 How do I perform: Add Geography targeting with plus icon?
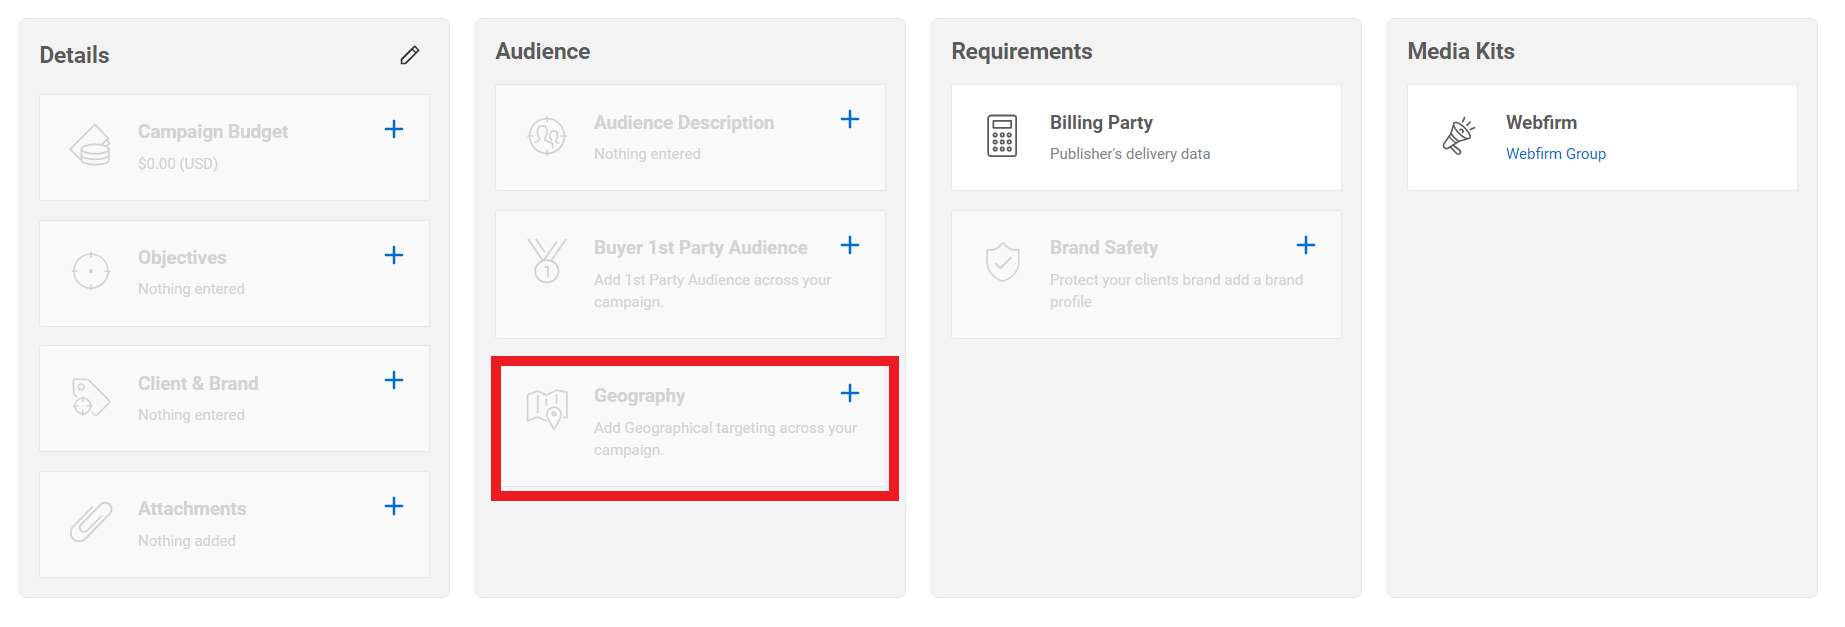click(x=850, y=393)
